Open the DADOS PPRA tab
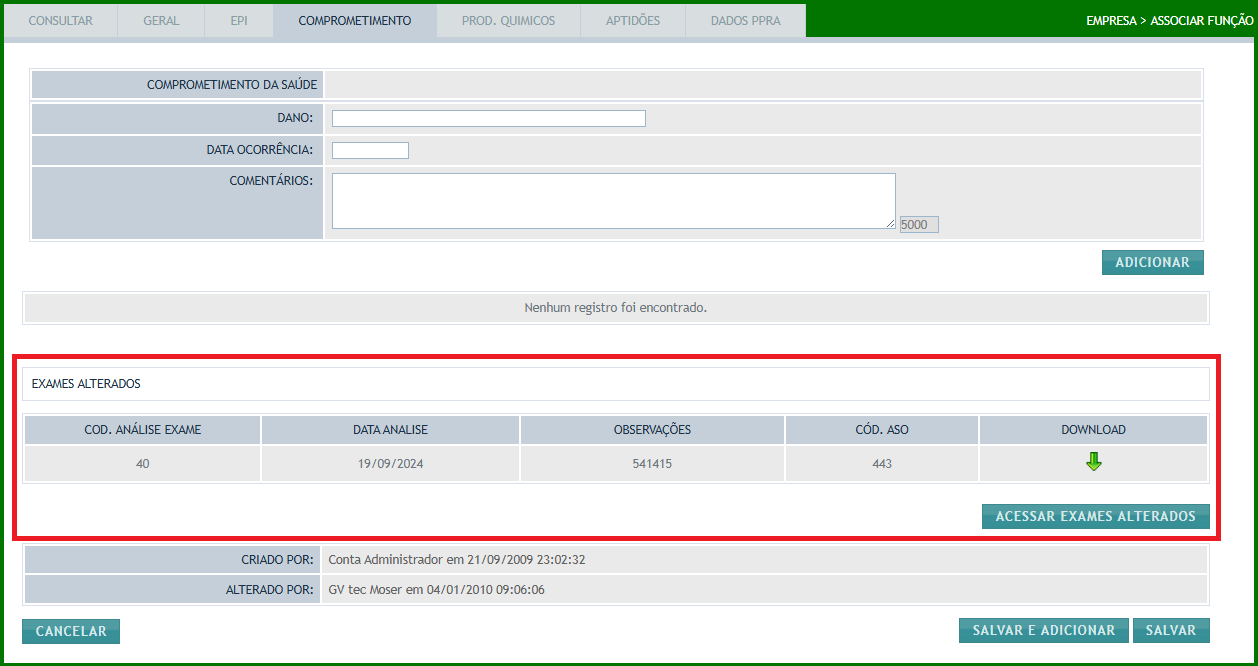 click(746, 21)
